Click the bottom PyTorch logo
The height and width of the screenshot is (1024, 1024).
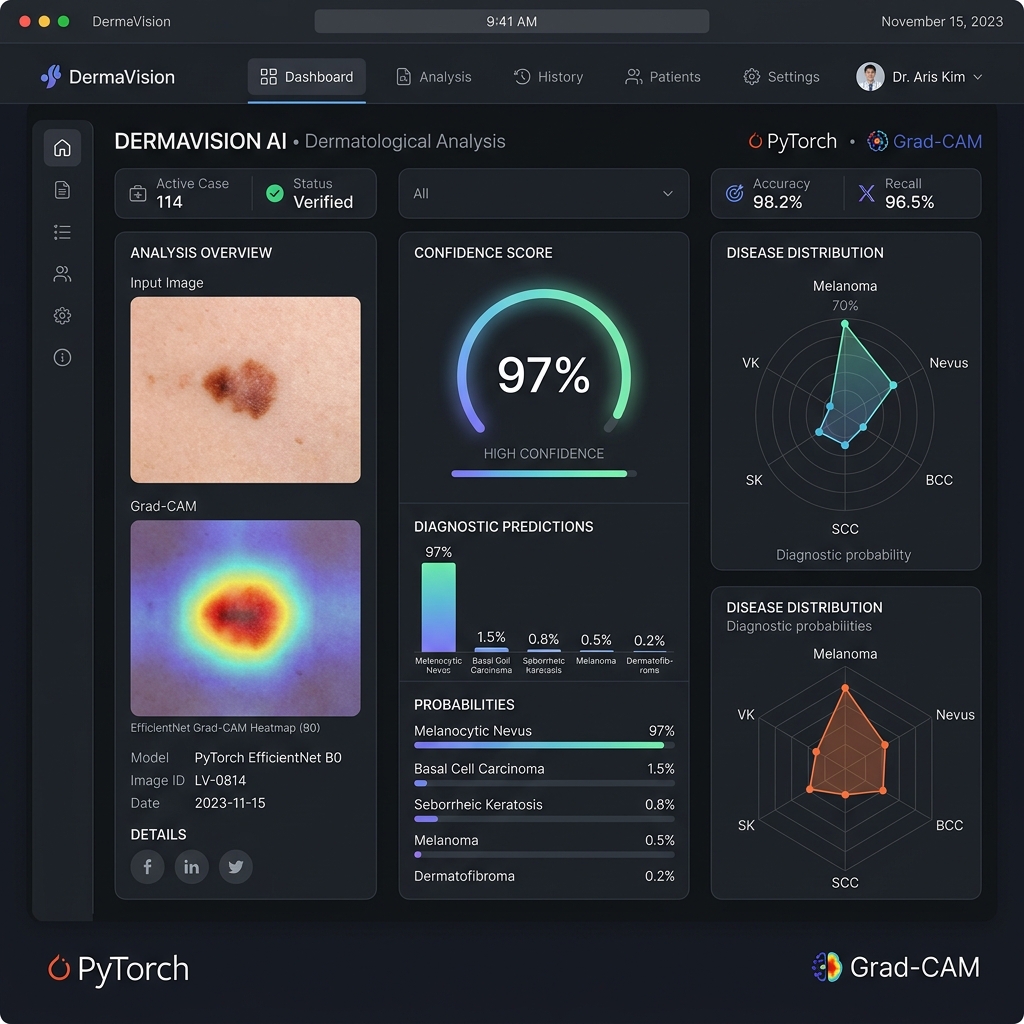pos(119,968)
